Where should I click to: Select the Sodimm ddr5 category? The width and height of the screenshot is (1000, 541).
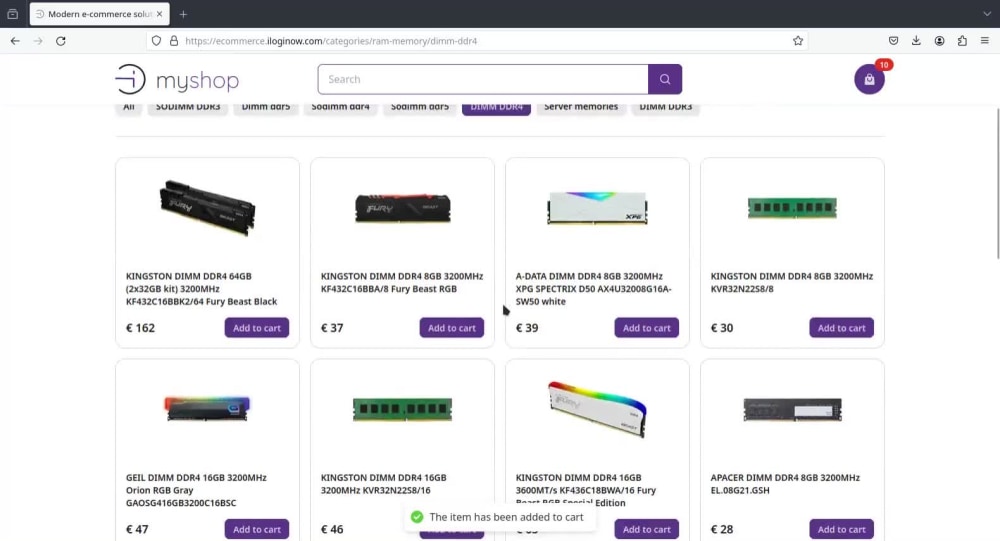click(420, 107)
